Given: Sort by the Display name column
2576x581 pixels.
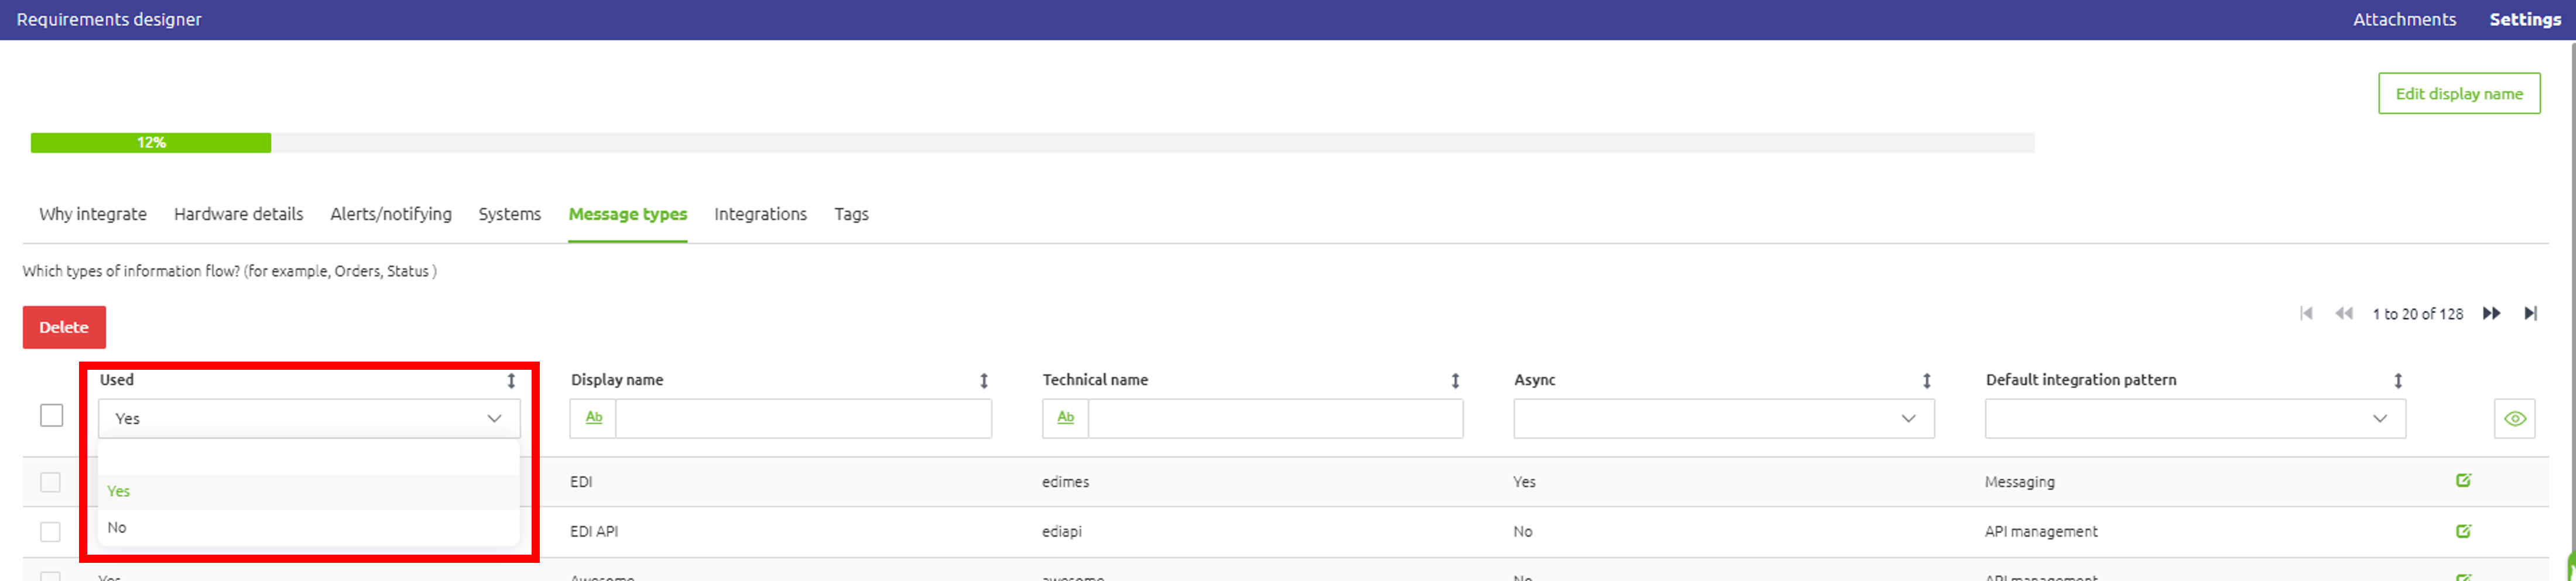Looking at the screenshot, I should click(984, 381).
